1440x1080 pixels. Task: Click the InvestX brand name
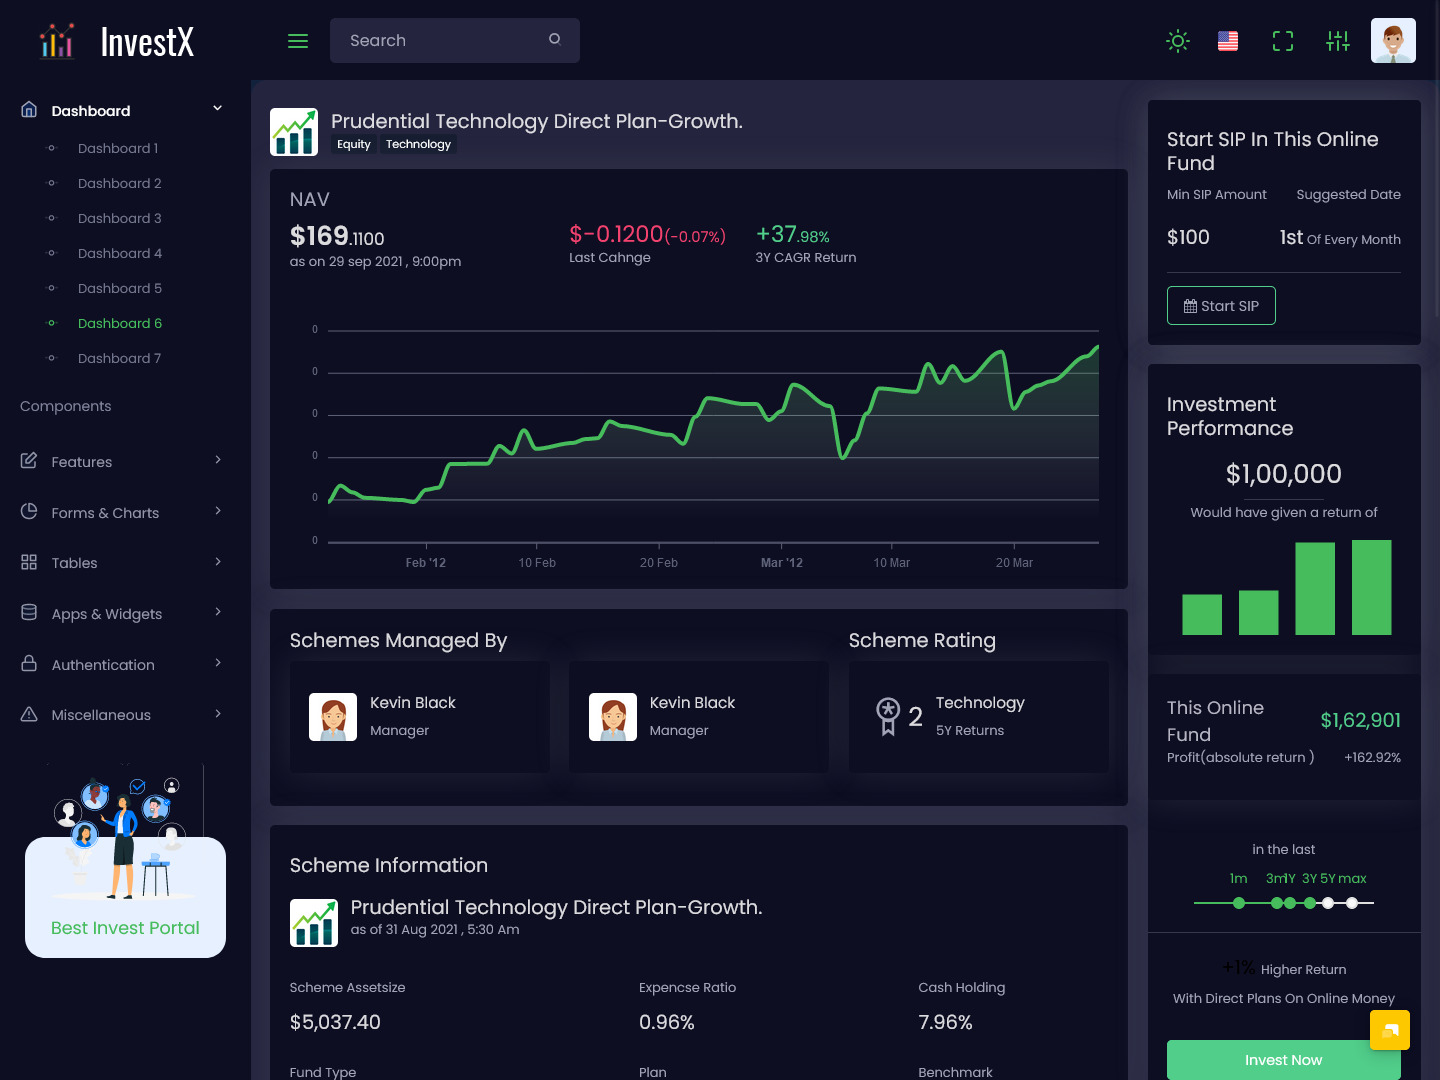click(x=147, y=42)
